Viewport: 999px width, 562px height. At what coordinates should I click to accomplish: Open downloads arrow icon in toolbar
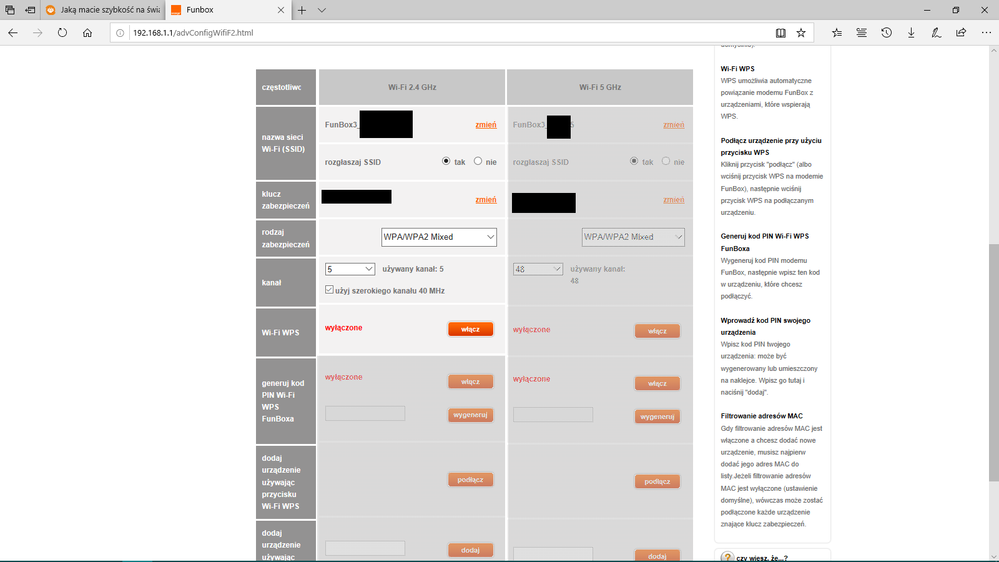click(911, 33)
